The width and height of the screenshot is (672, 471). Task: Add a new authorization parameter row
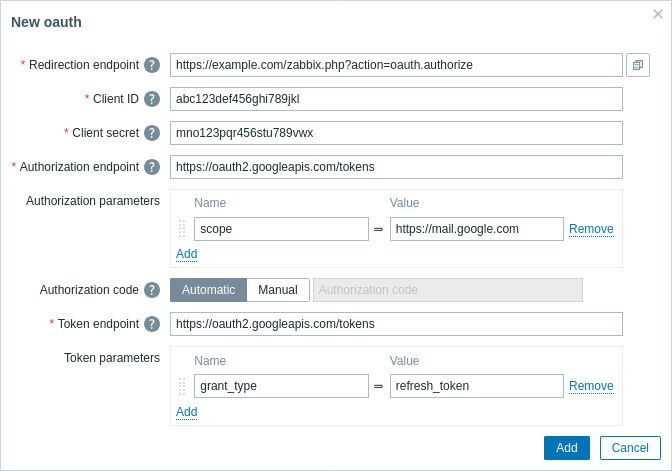(186, 254)
